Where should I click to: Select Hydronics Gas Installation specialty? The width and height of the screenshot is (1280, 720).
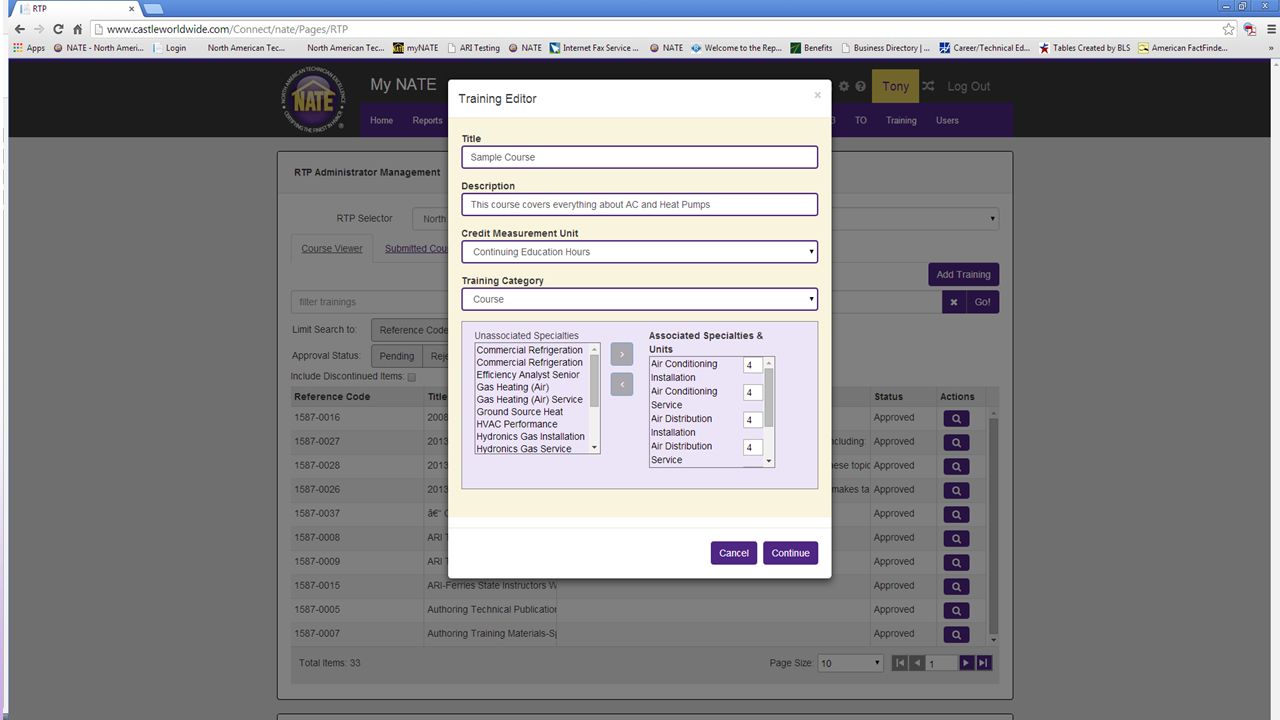click(x=531, y=437)
